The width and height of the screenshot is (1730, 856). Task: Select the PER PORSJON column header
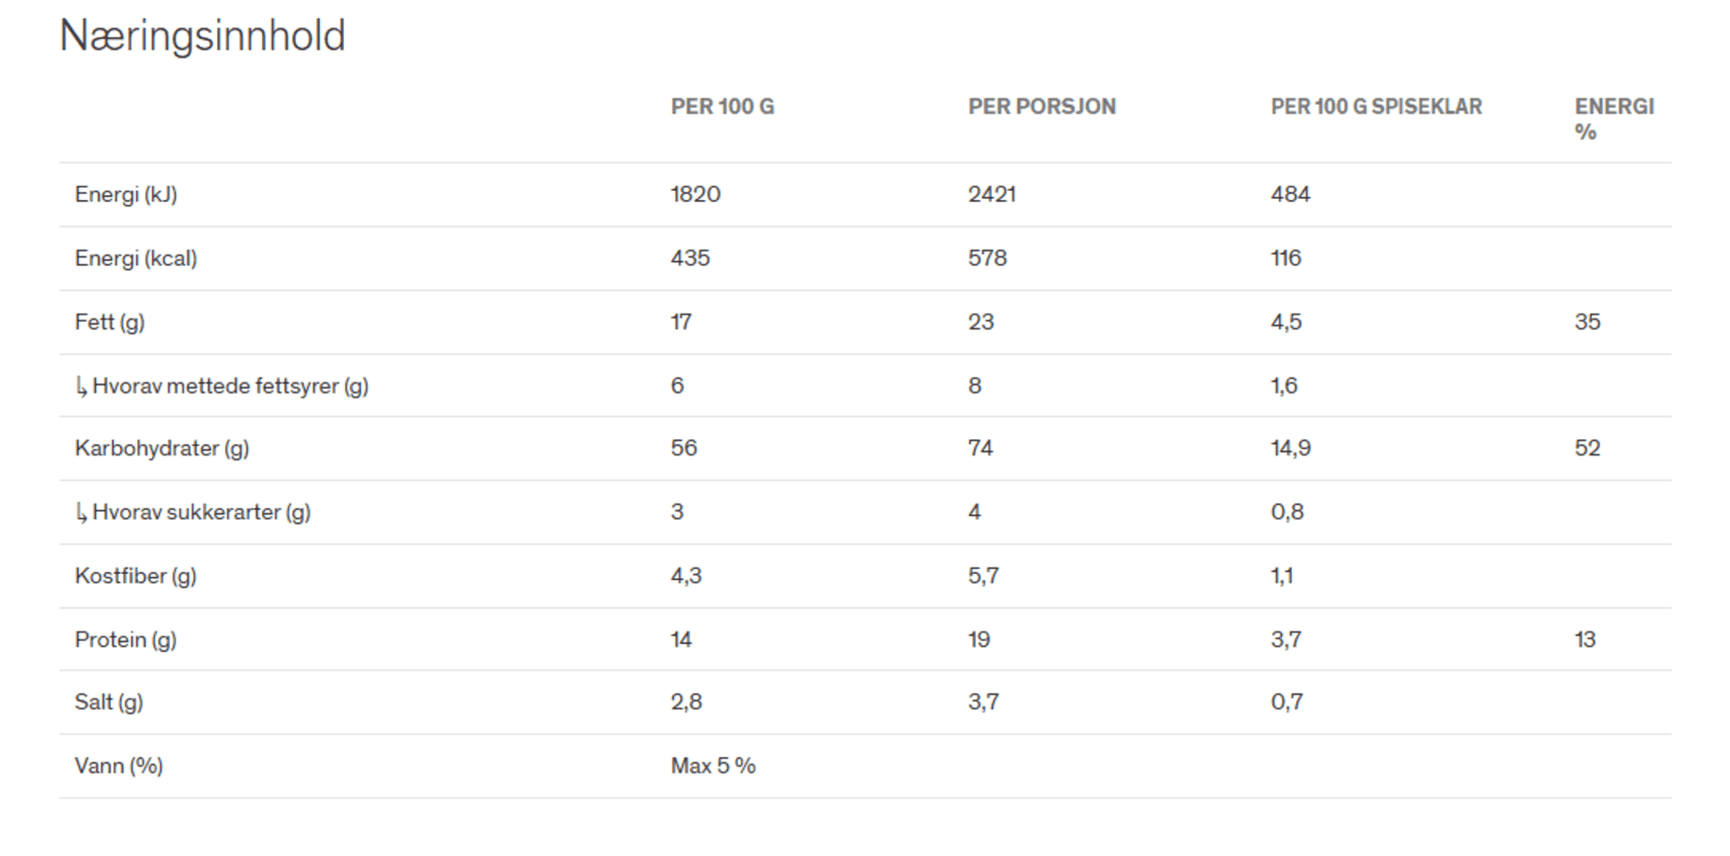click(1041, 106)
